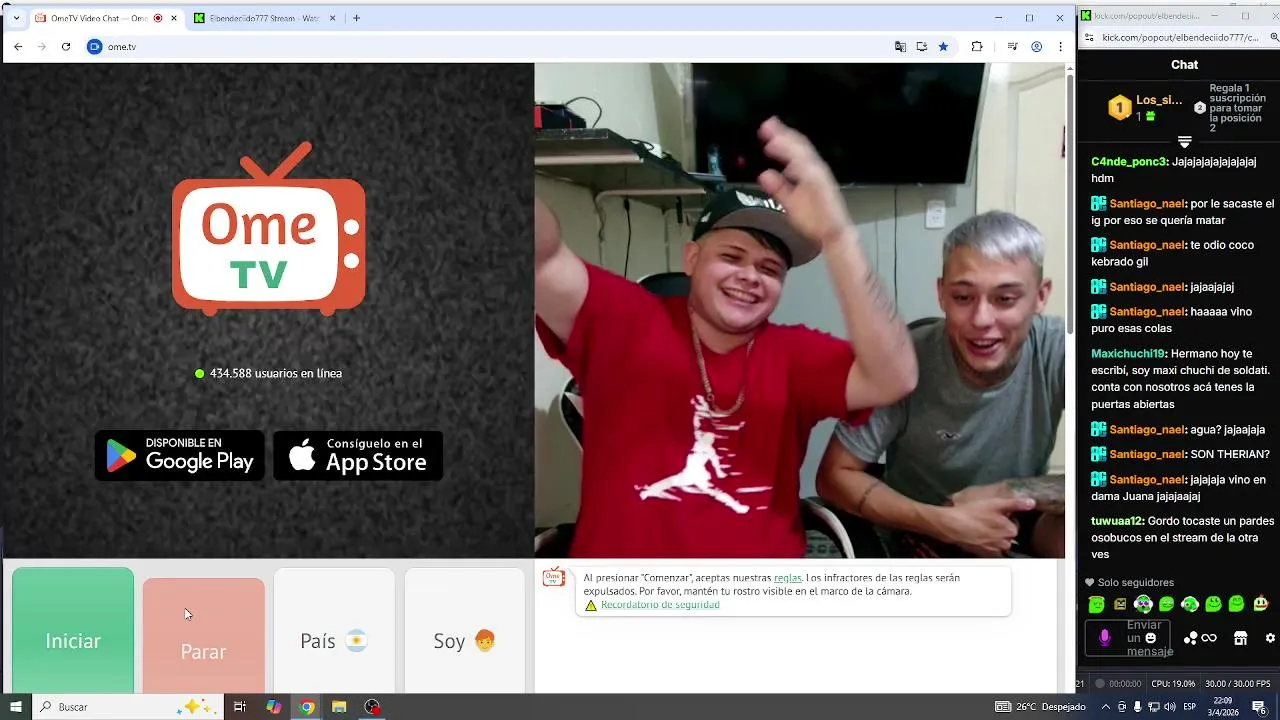
Task: Open the OBS Studio taskbar icon
Action: (x=373, y=707)
